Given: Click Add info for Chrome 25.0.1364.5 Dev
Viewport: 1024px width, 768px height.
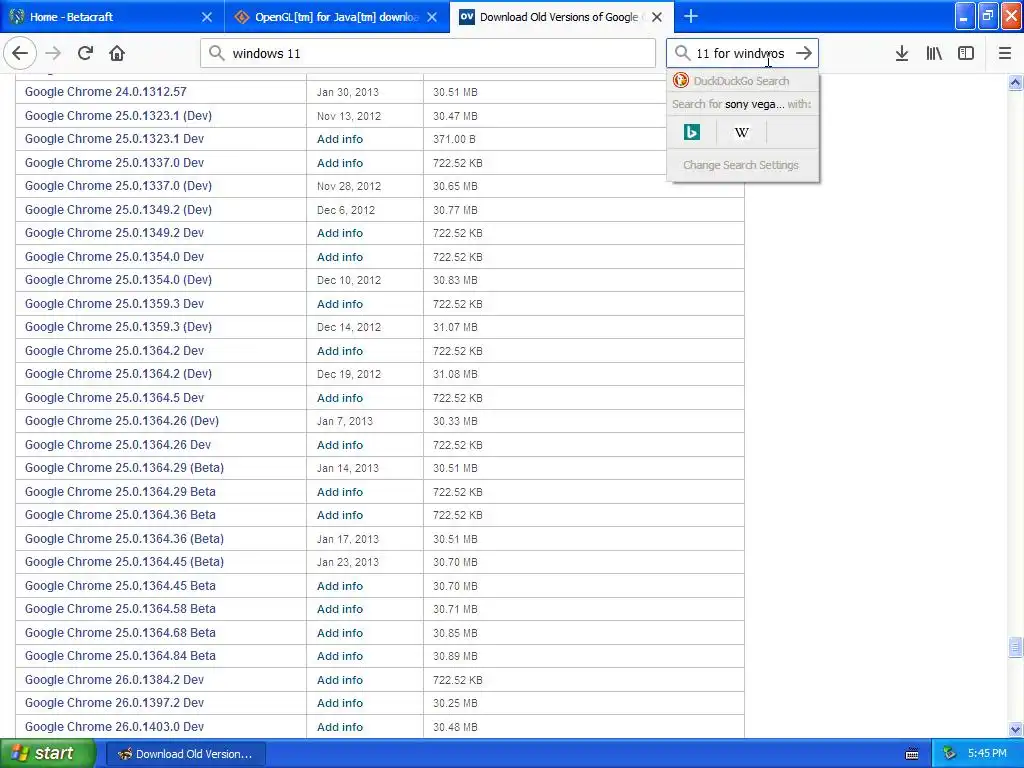Looking at the screenshot, I should tap(340, 398).
